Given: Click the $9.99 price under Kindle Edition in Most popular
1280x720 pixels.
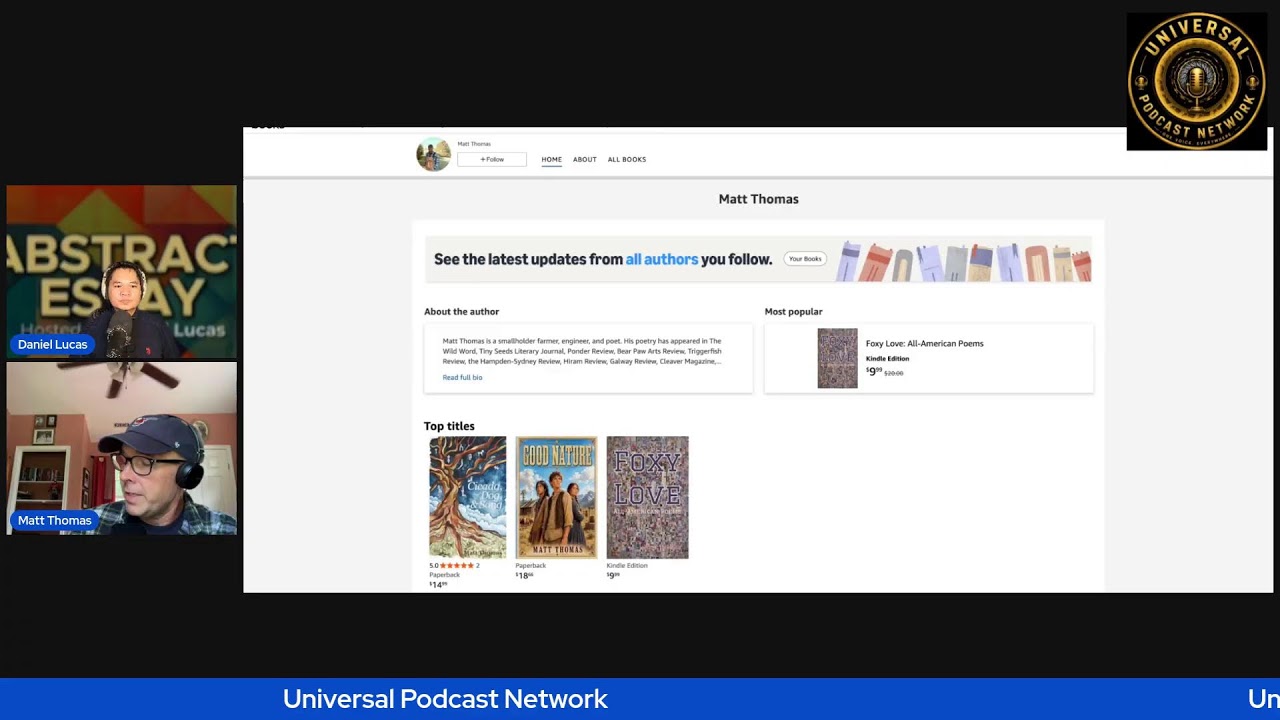Looking at the screenshot, I should click(x=874, y=371).
